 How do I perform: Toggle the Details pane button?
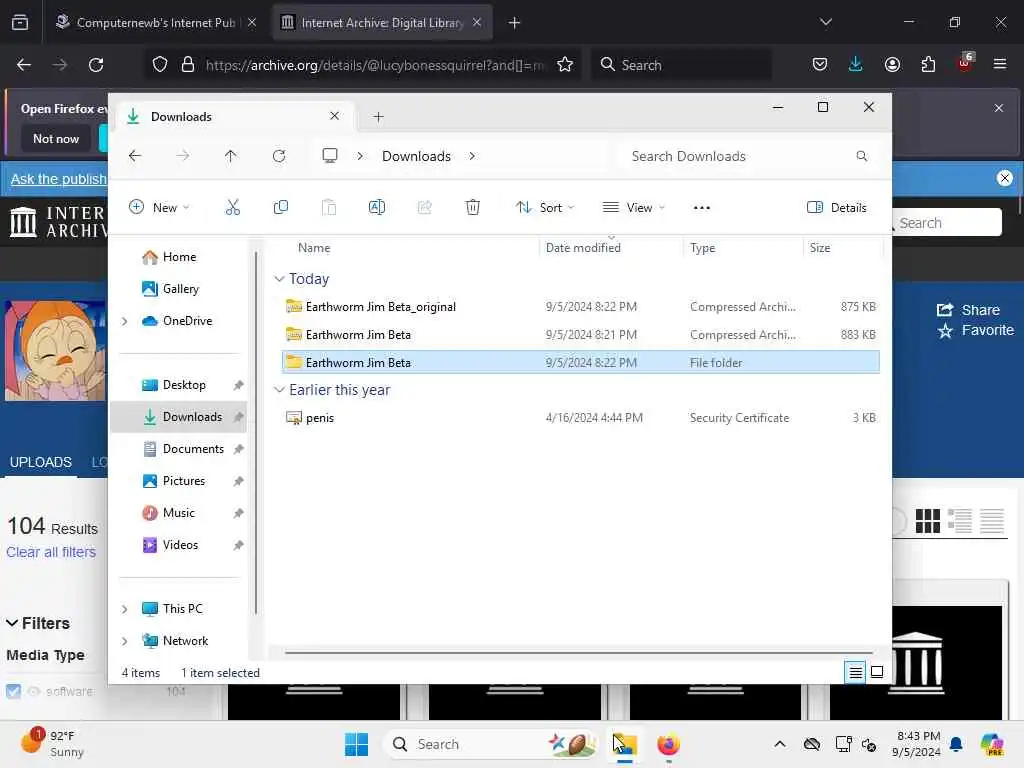click(x=837, y=208)
